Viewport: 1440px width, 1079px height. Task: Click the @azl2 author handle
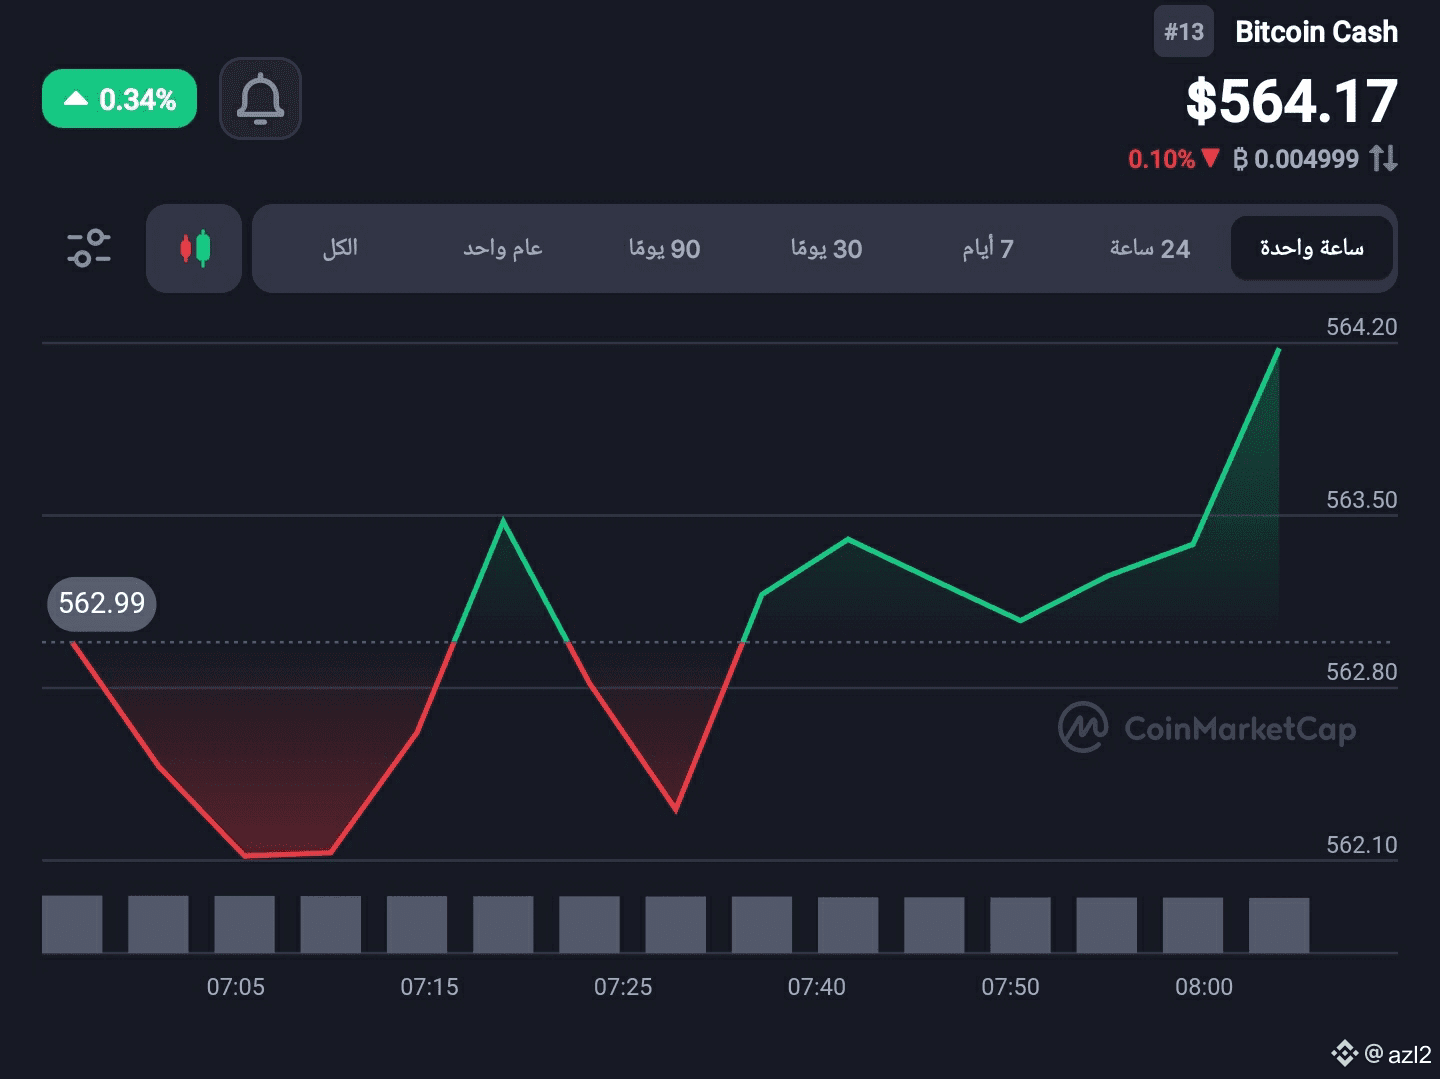(x=1398, y=1054)
